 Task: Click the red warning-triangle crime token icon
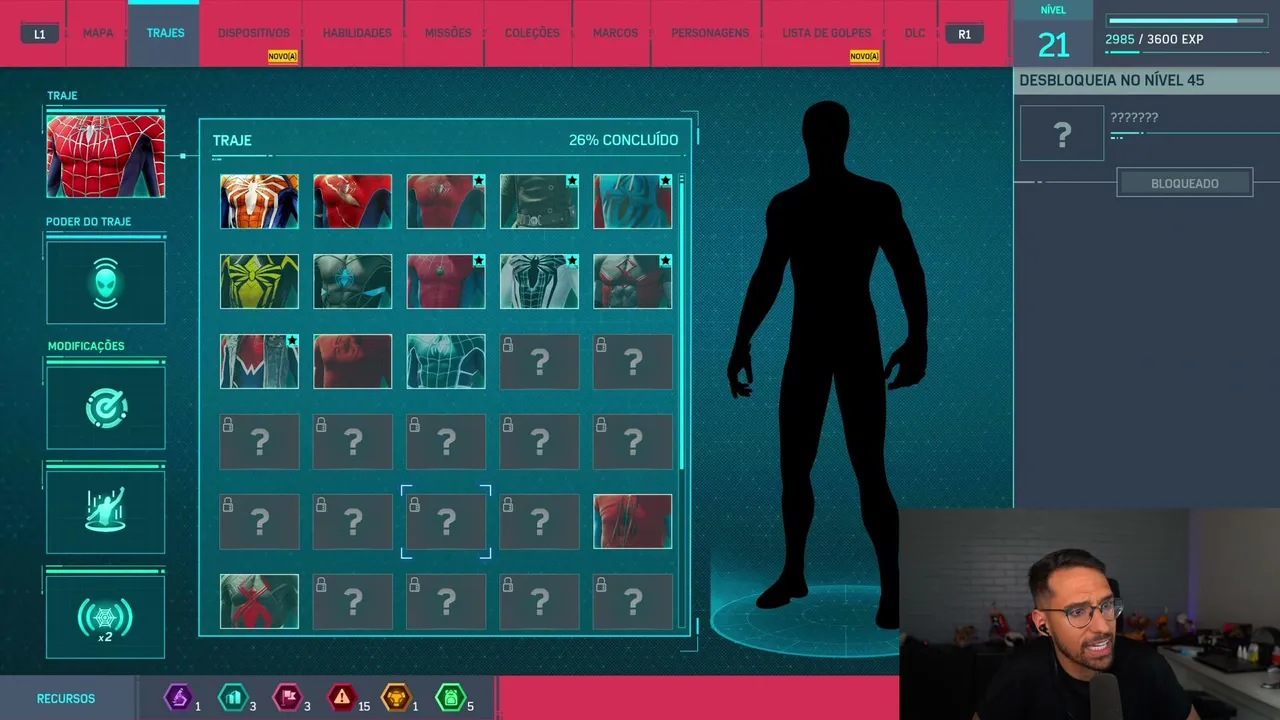pyautogui.click(x=342, y=696)
